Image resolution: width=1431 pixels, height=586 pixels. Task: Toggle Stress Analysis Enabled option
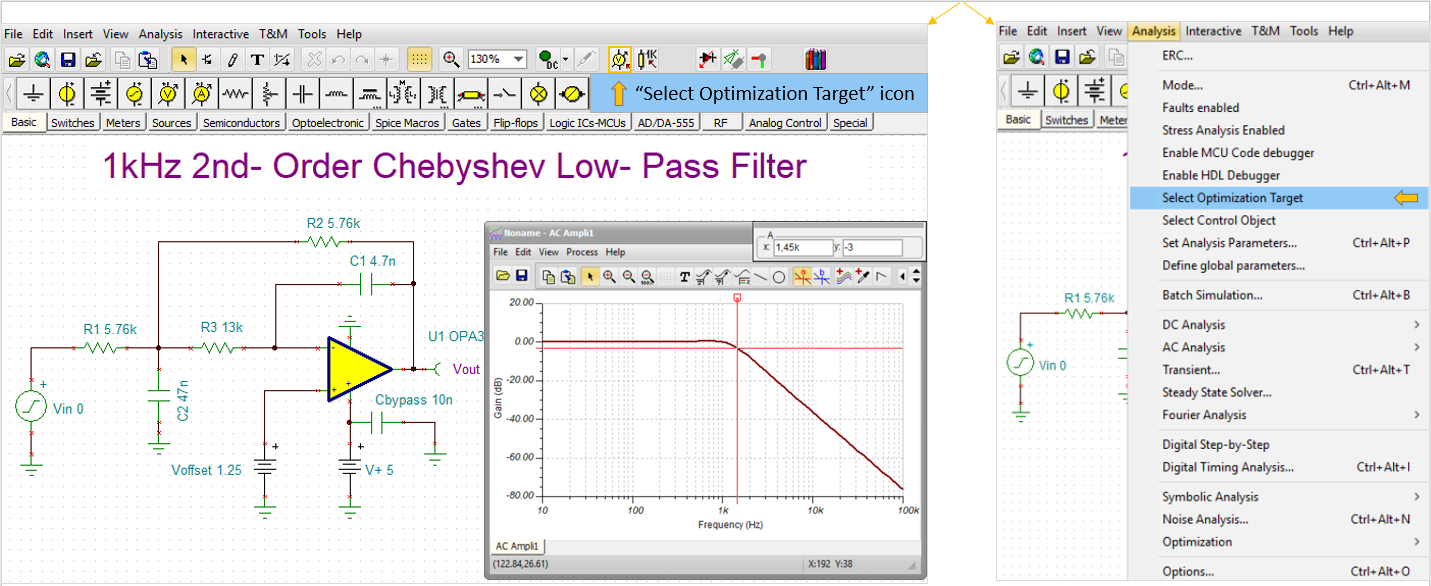[1223, 130]
